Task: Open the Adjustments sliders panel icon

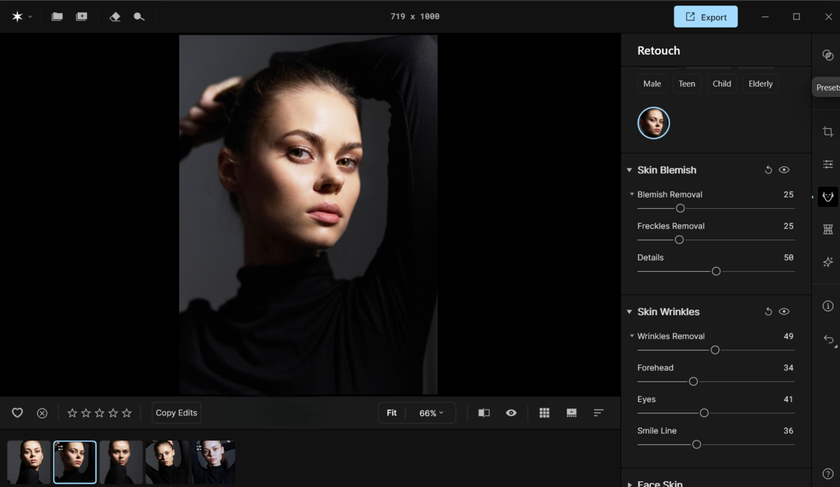Action: (828, 164)
